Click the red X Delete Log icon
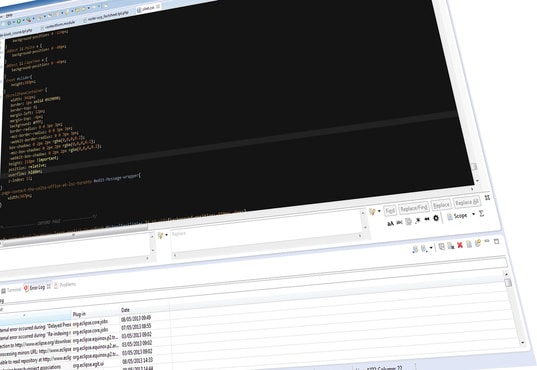This screenshot has height=370, width=537. click(x=460, y=245)
